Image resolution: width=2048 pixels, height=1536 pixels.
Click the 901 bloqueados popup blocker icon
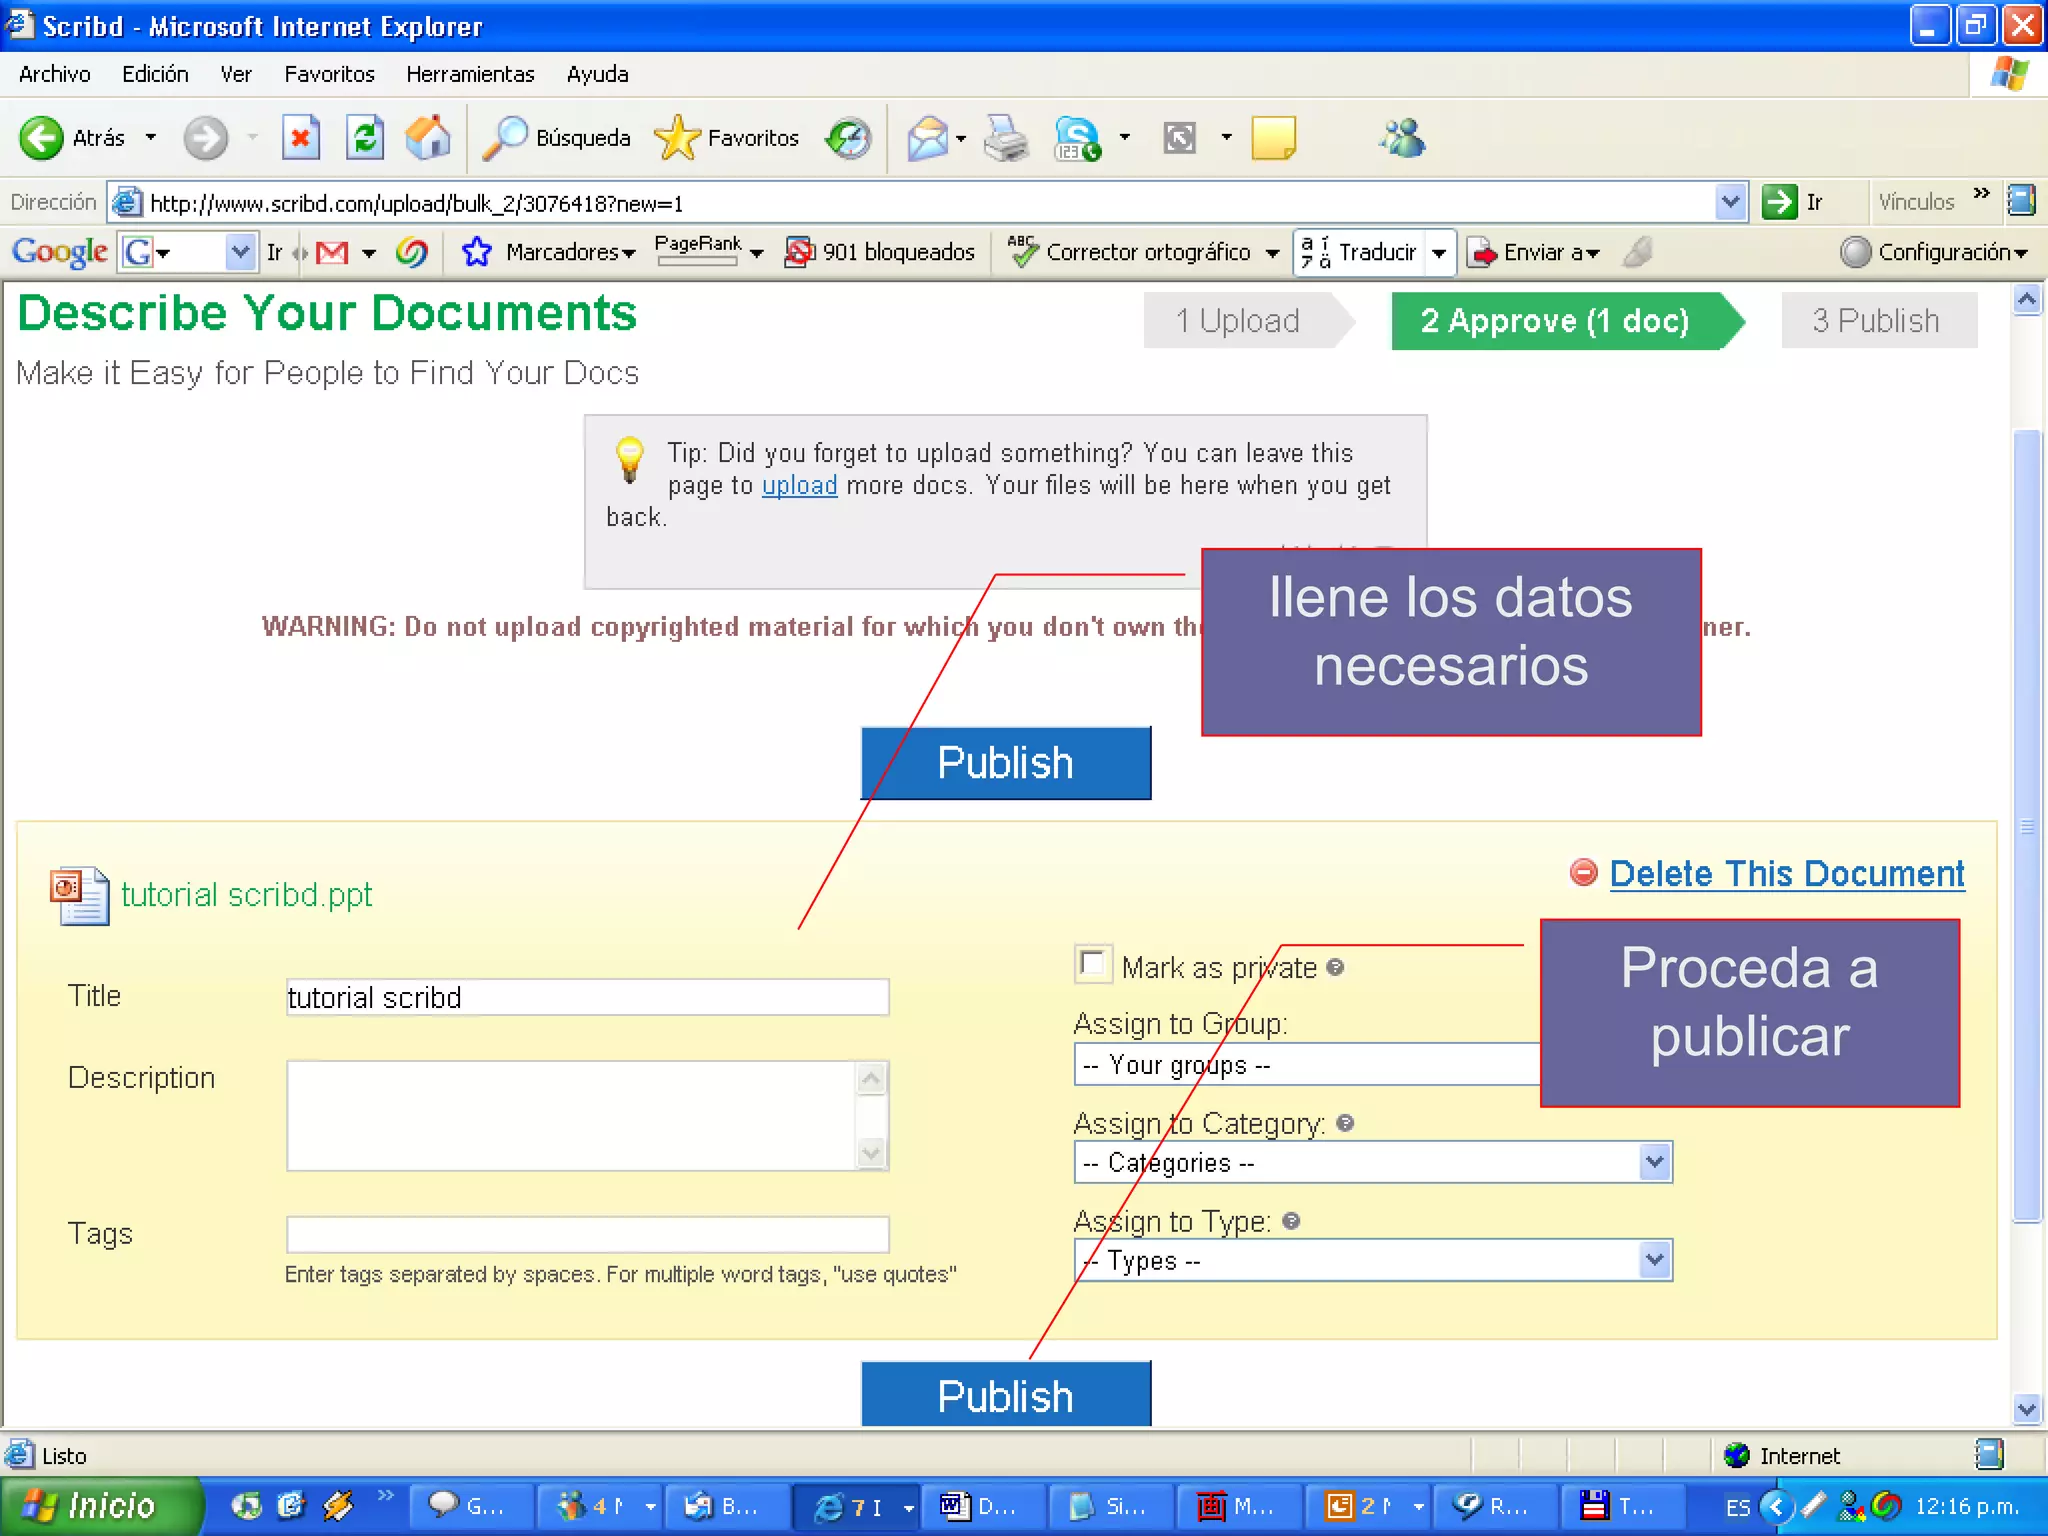click(799, 252)
